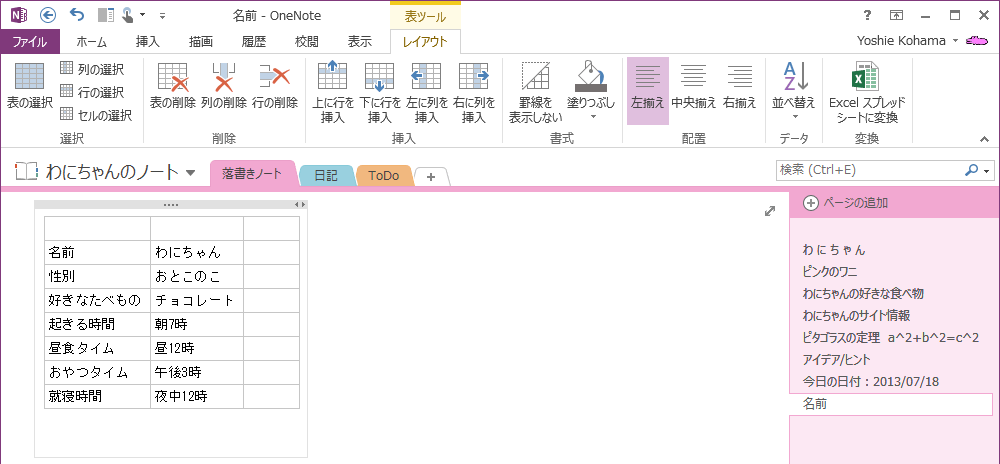Viewport: 1000px width, 464px height.
Task: Select the 名前 page in the page list
Action: coord(891,404)
